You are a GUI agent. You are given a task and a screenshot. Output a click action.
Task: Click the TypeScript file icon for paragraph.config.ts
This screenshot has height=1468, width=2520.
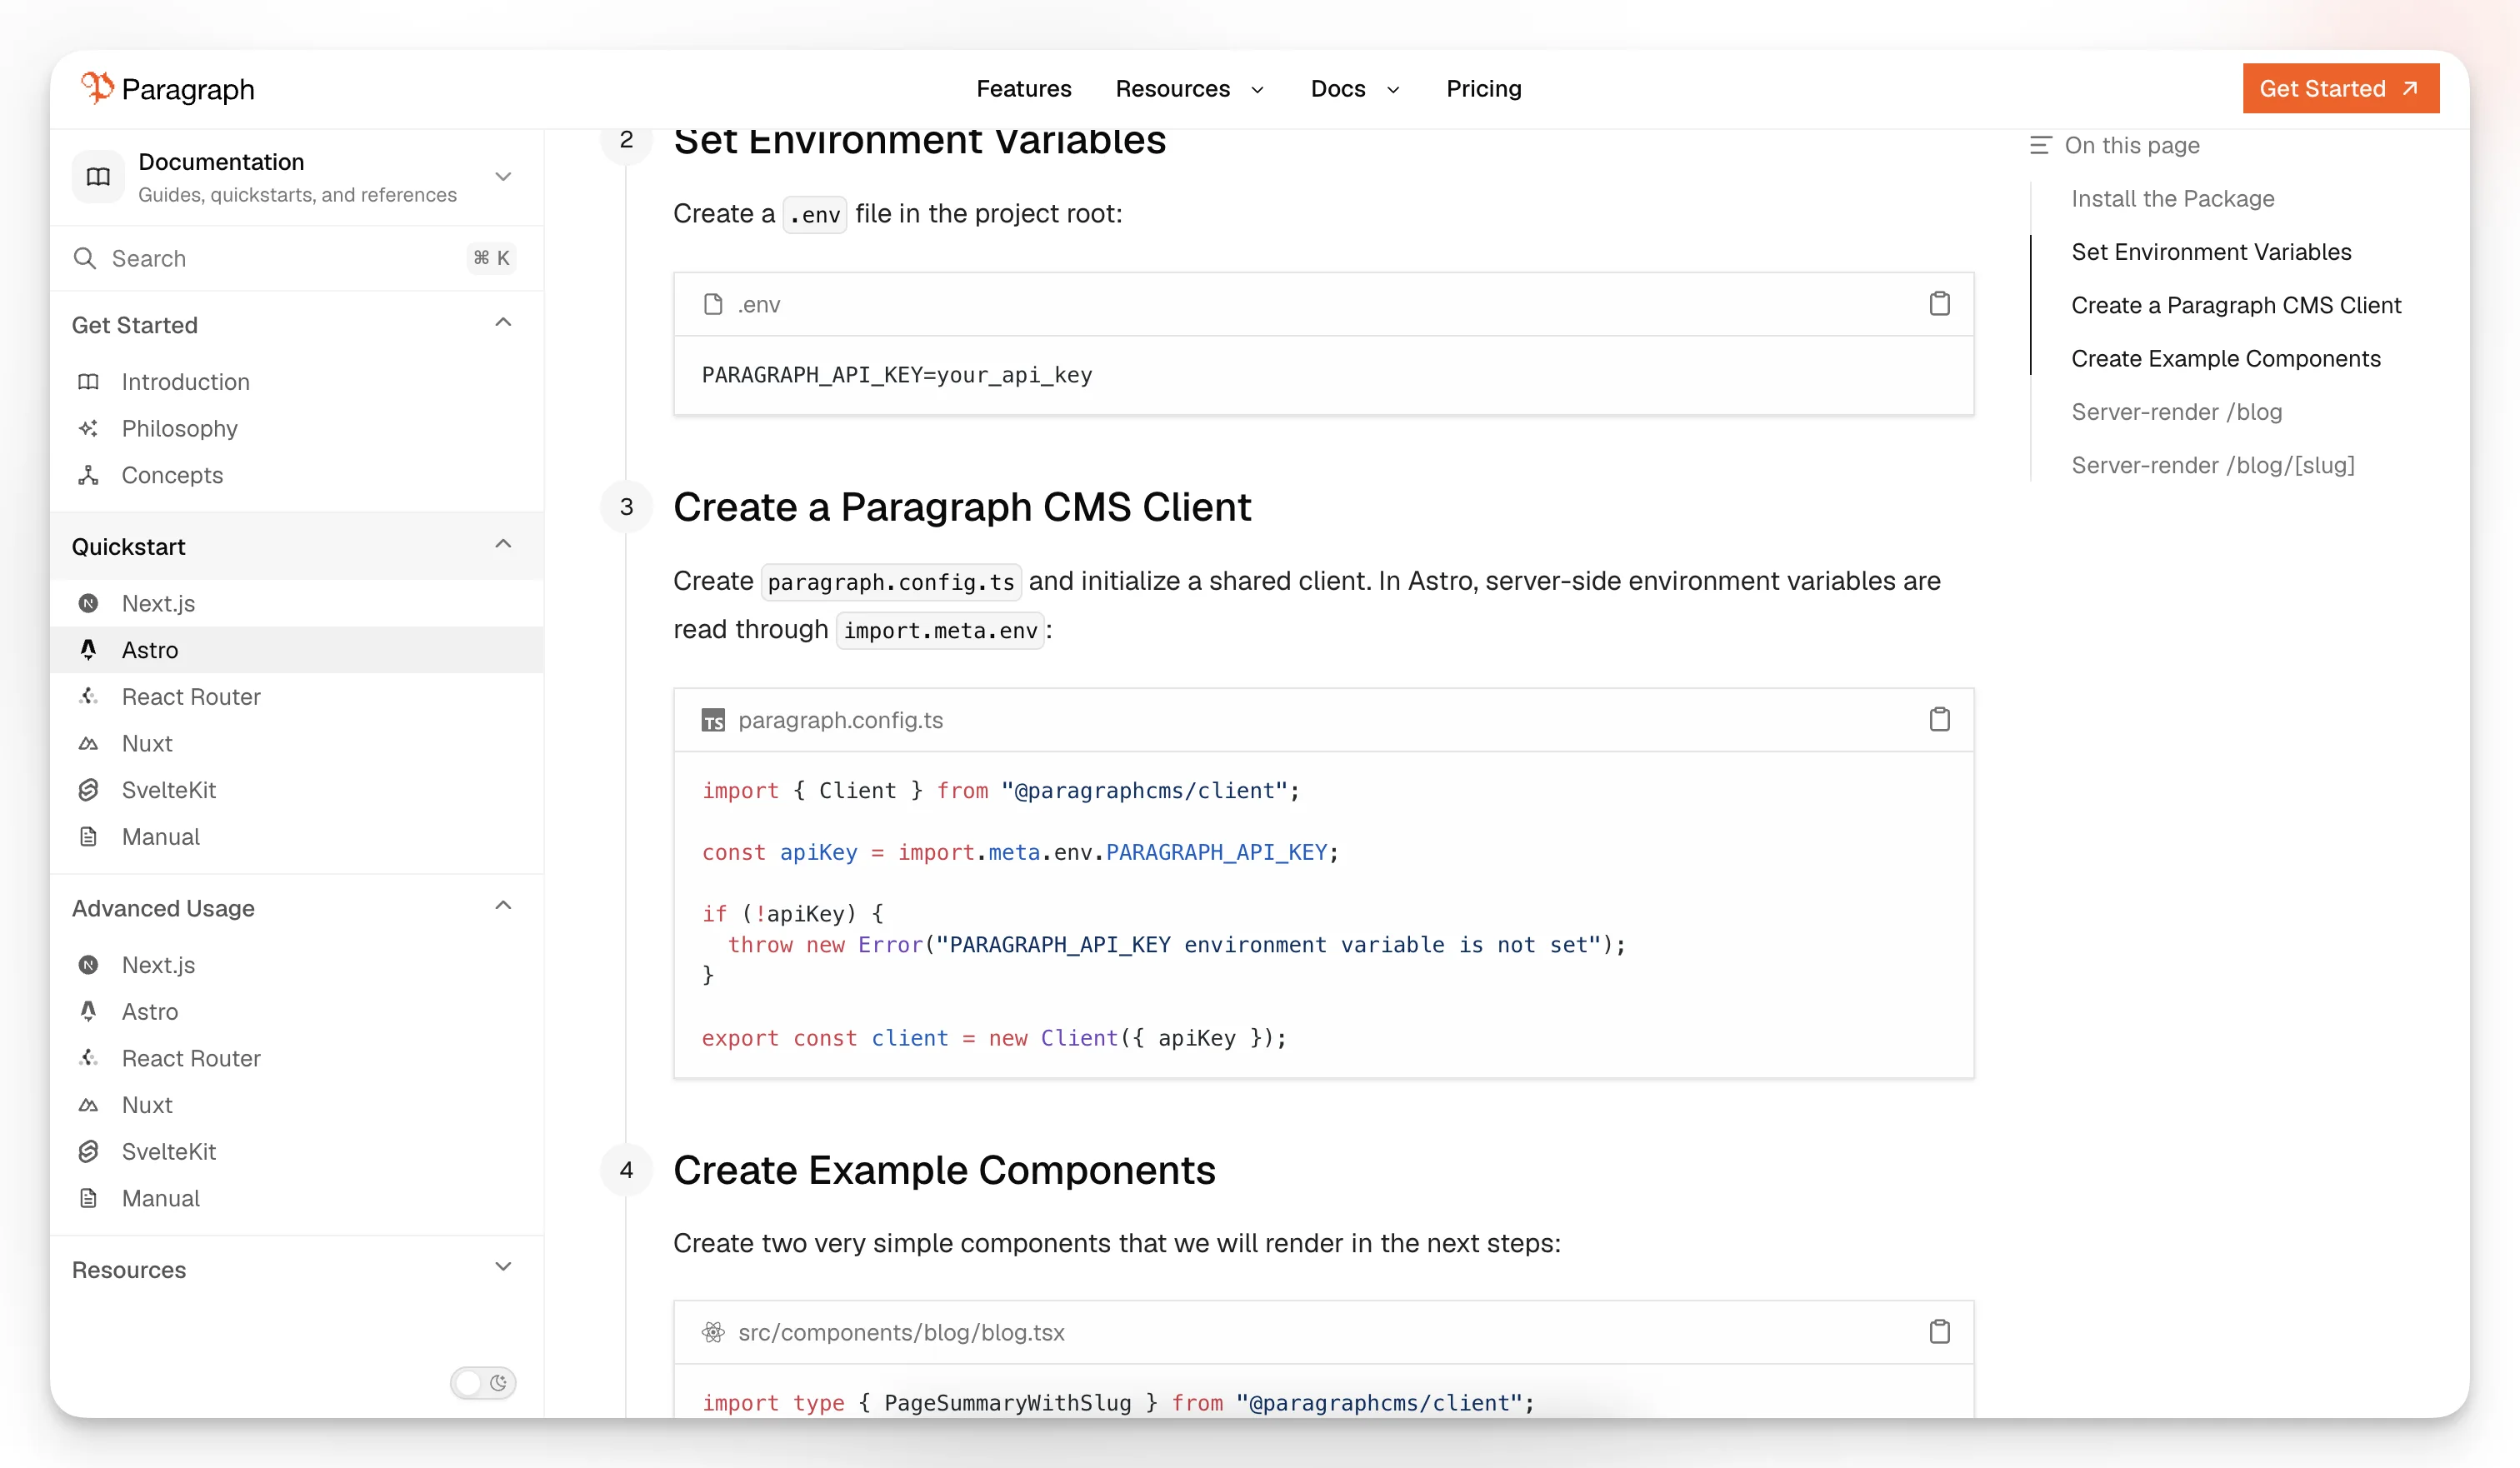[713, 720]
